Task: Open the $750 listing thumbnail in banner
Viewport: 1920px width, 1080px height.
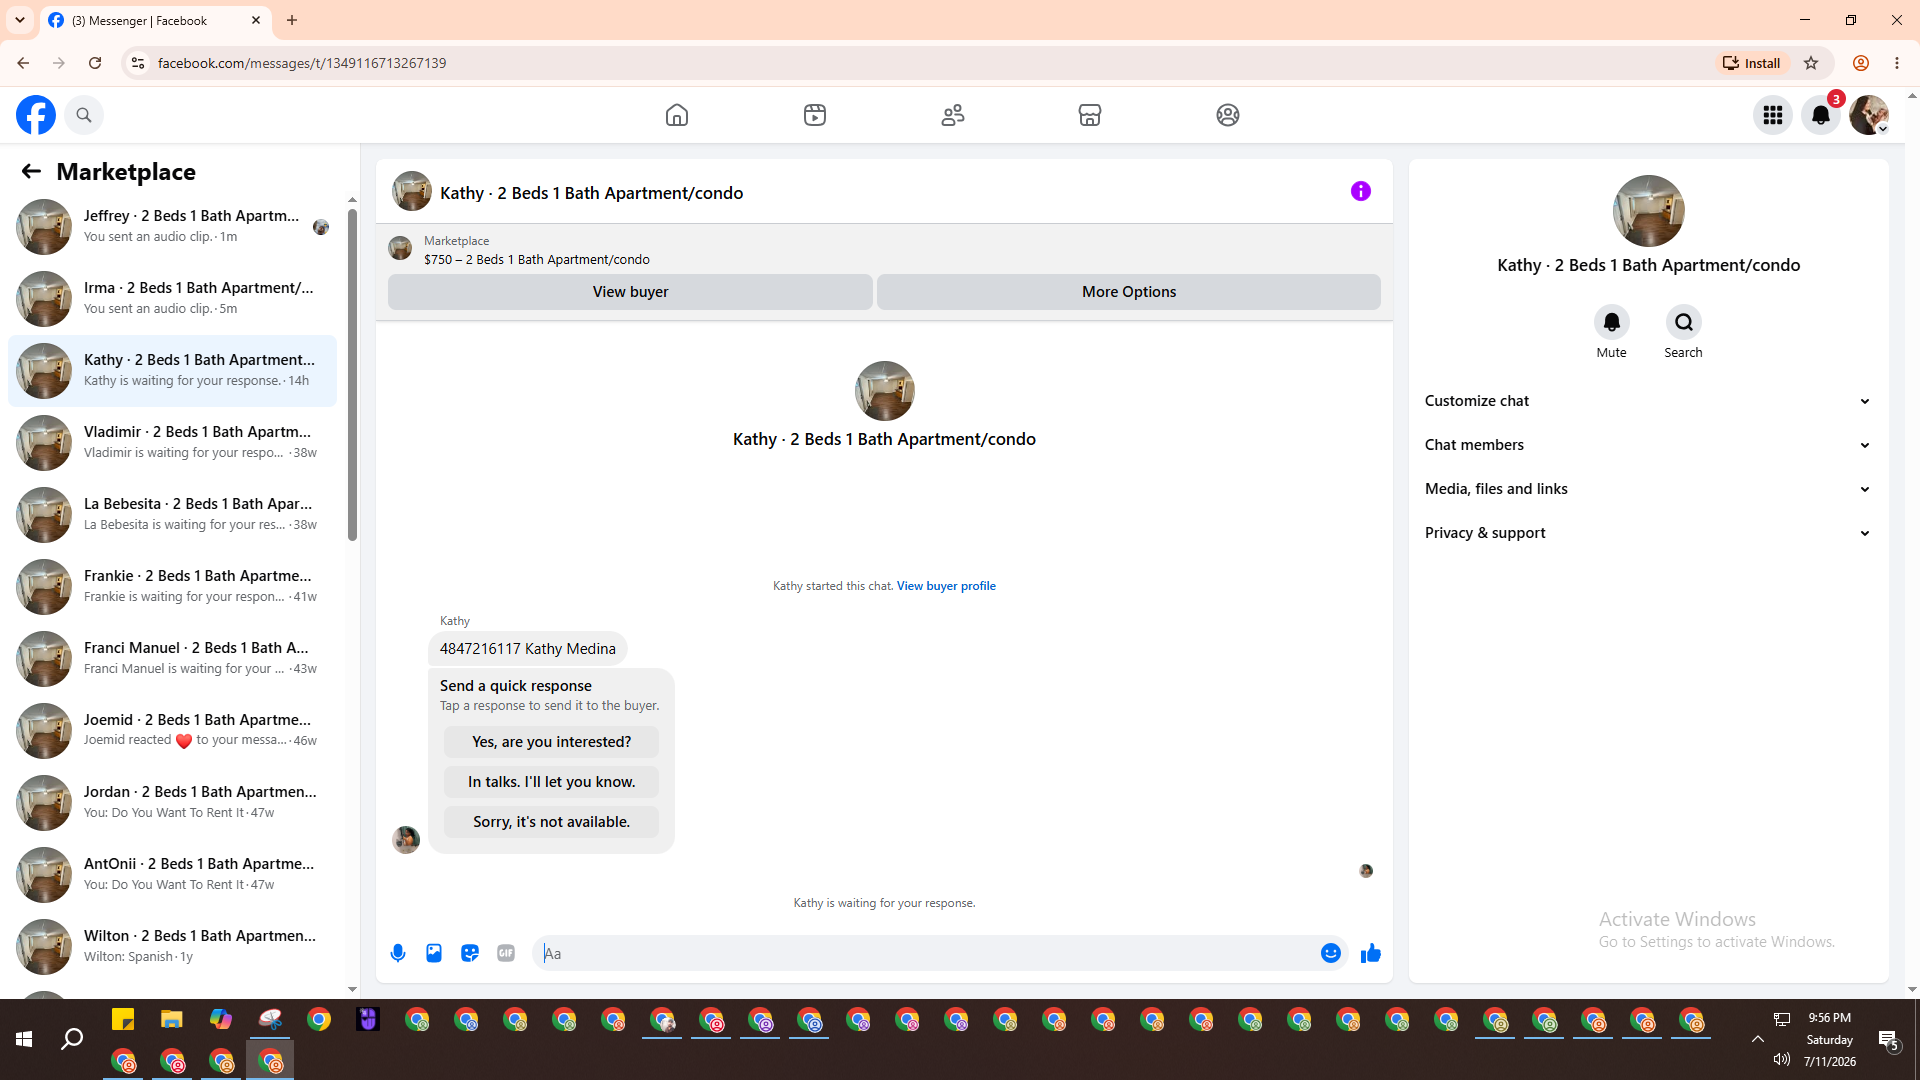Action: coord(400,248)
